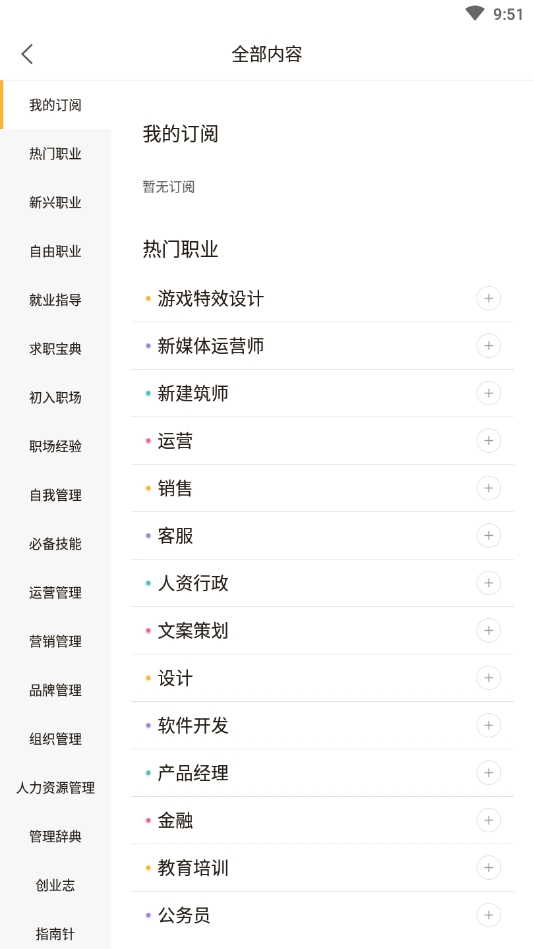Subscribe to 人资行政 plus icon
This screenshot has height=949, width=534.
[x=489, y=583]
